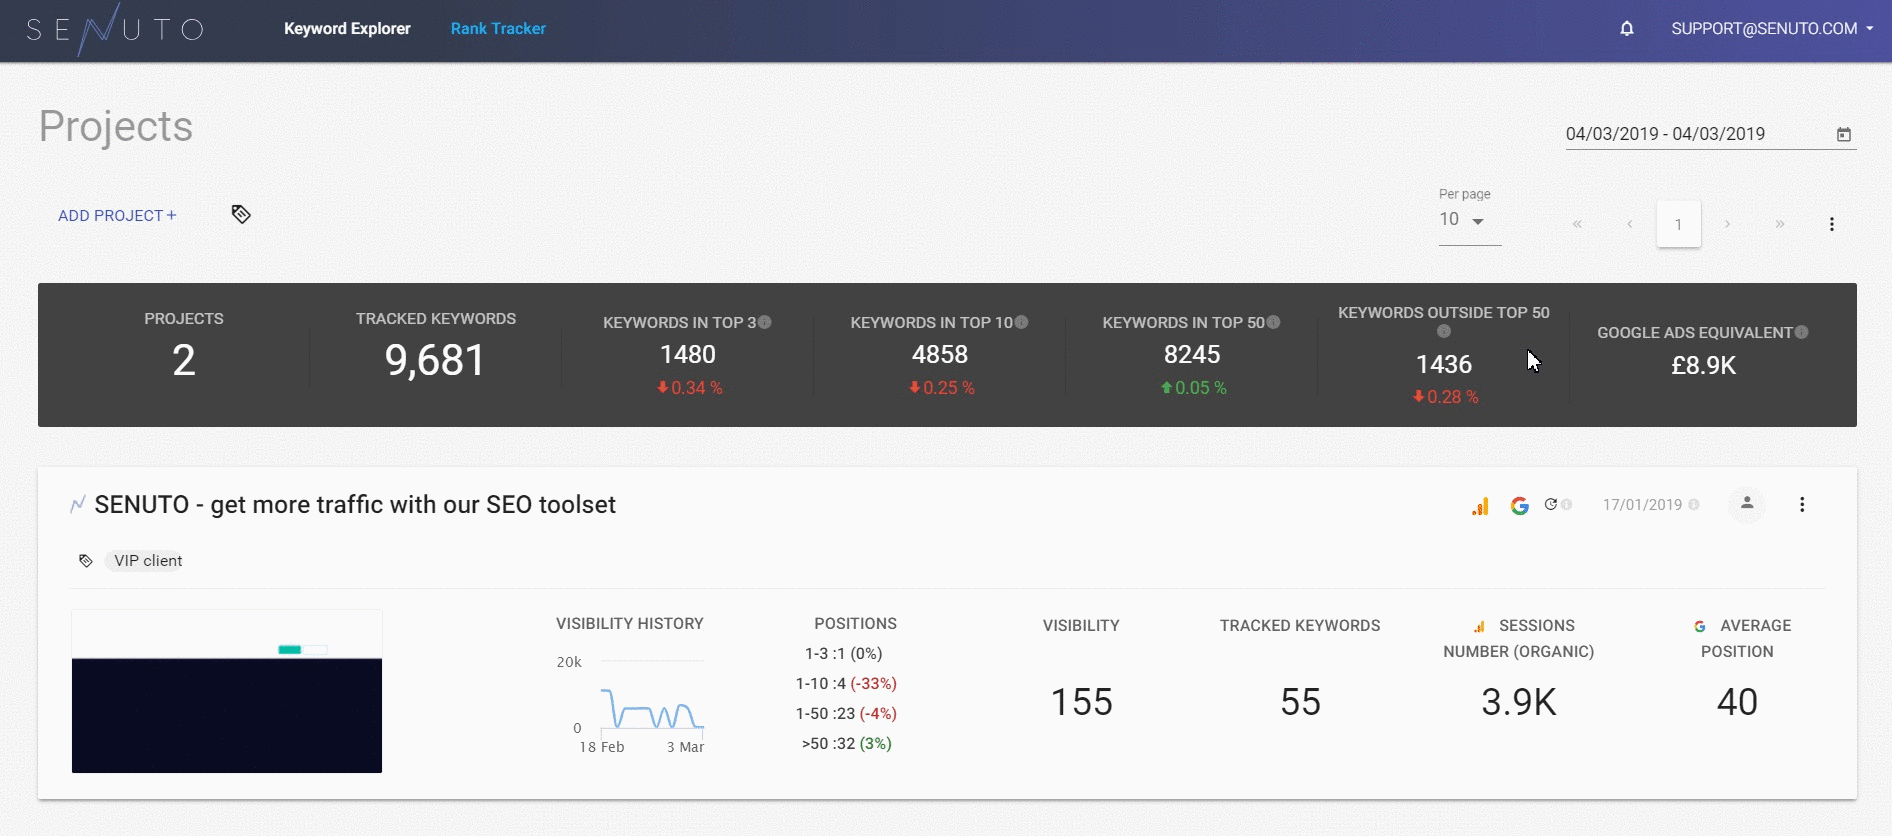Switch to Rank Tracker

(x=498, y=29)
